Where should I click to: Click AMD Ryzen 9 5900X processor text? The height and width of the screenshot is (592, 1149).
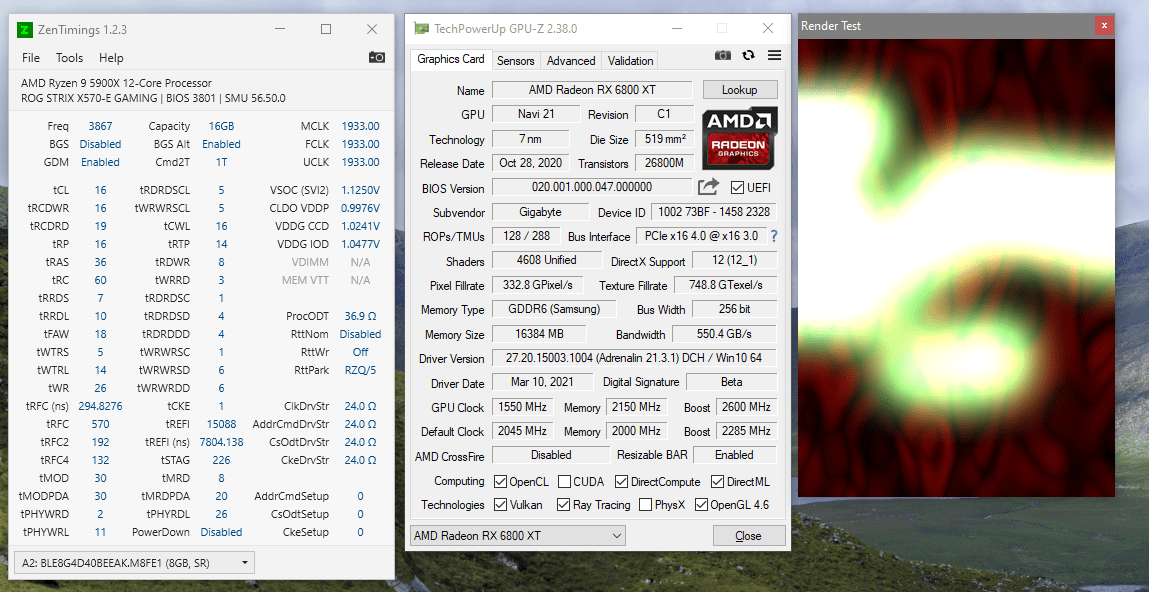(x=116, y=83)
